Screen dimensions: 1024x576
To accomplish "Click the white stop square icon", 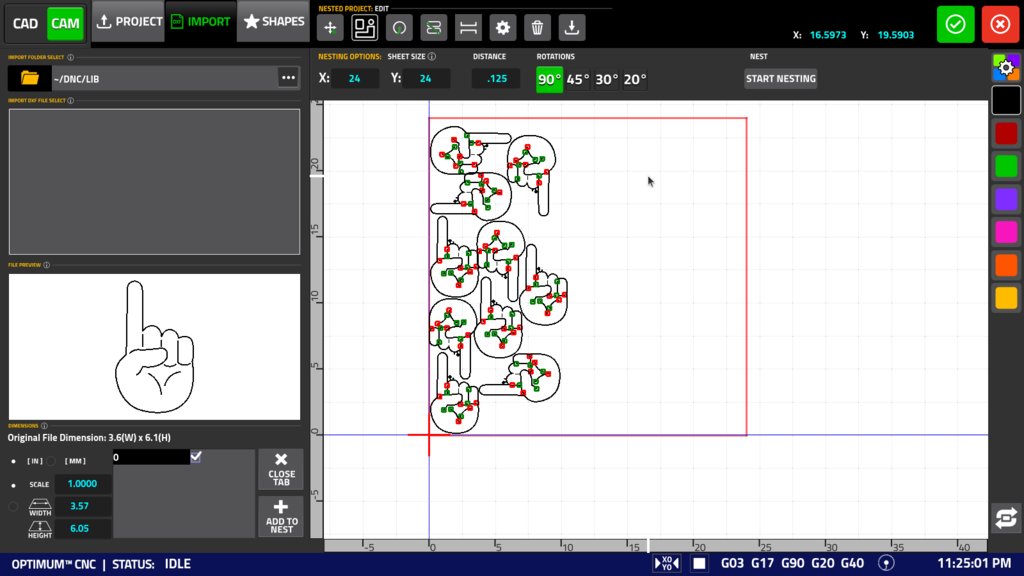I will click(x=699, y=563).
